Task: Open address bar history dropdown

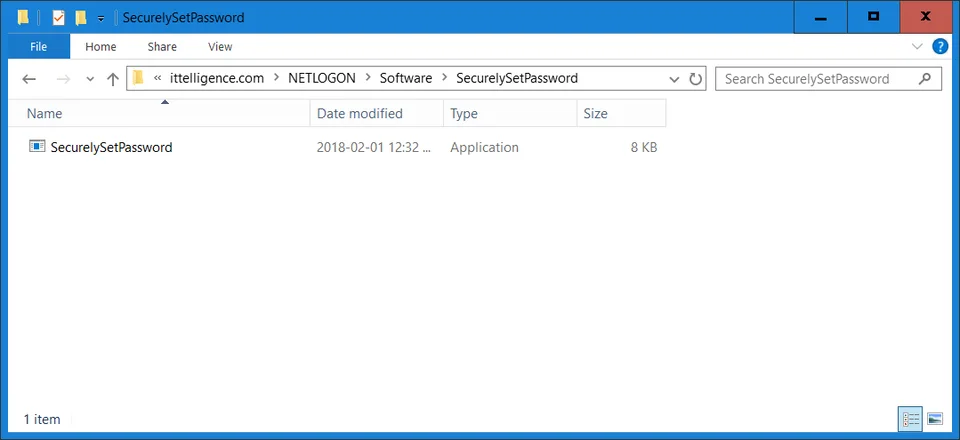Action: pyautogui.click(x=674, y=79)
